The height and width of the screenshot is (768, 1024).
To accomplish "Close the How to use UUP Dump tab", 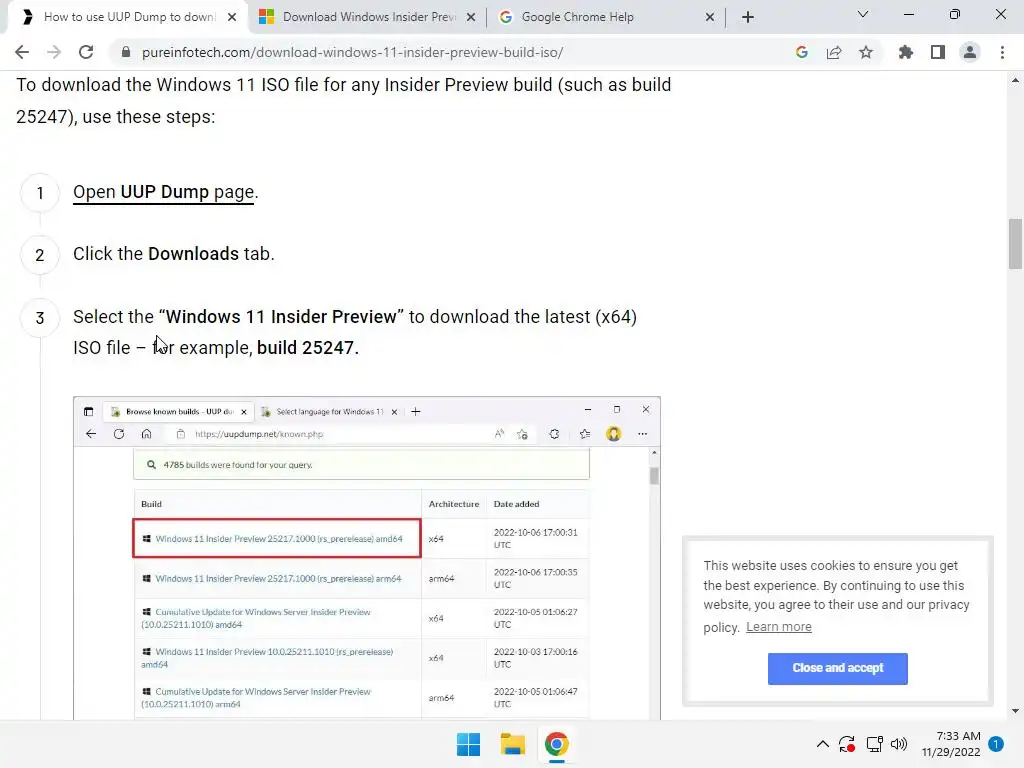I will pyautogui.click(x=232, y=18).
